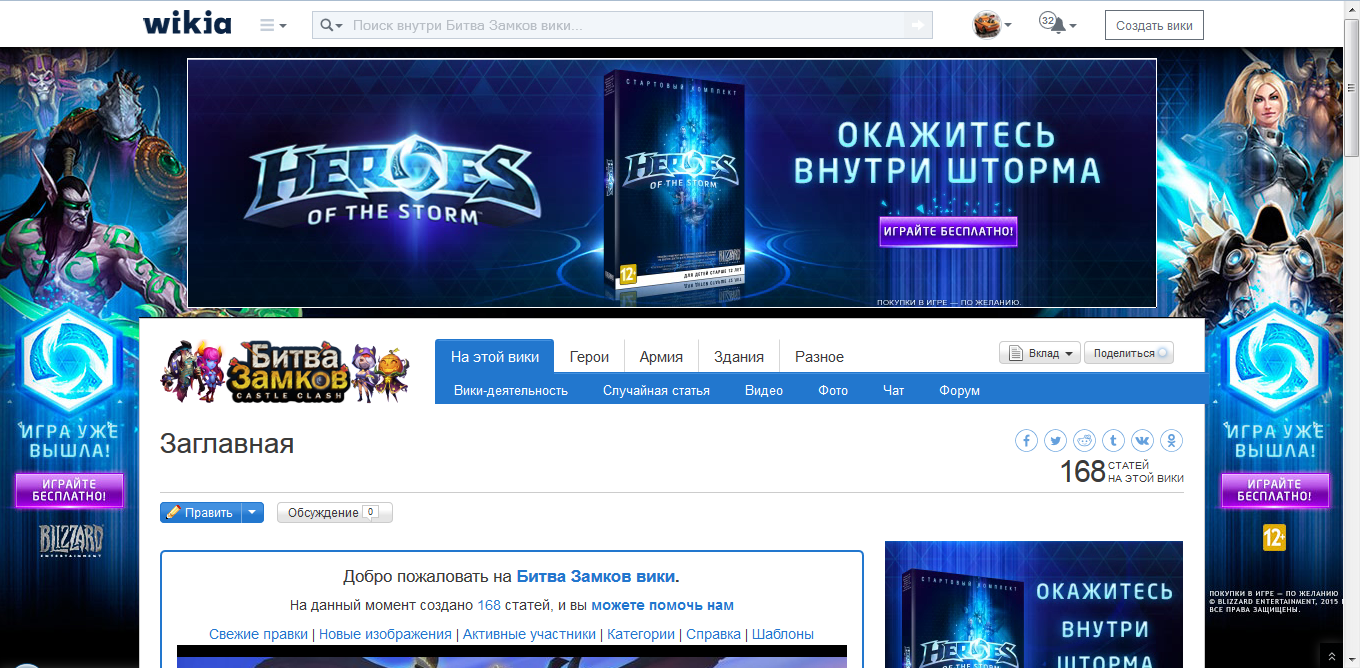1360x668 pixels.
Task: Click the Править edit button
Action: (200, 512)
